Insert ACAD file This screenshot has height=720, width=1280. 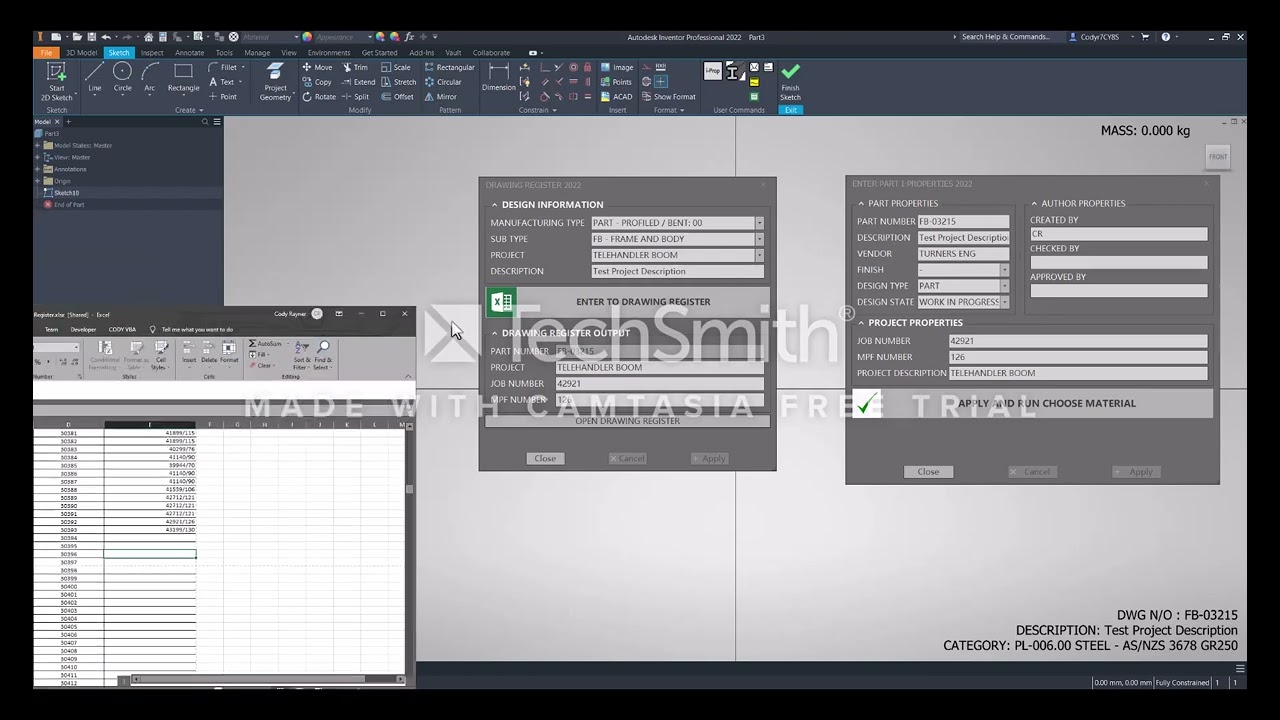pyautogui.click(x=617, y=97)
